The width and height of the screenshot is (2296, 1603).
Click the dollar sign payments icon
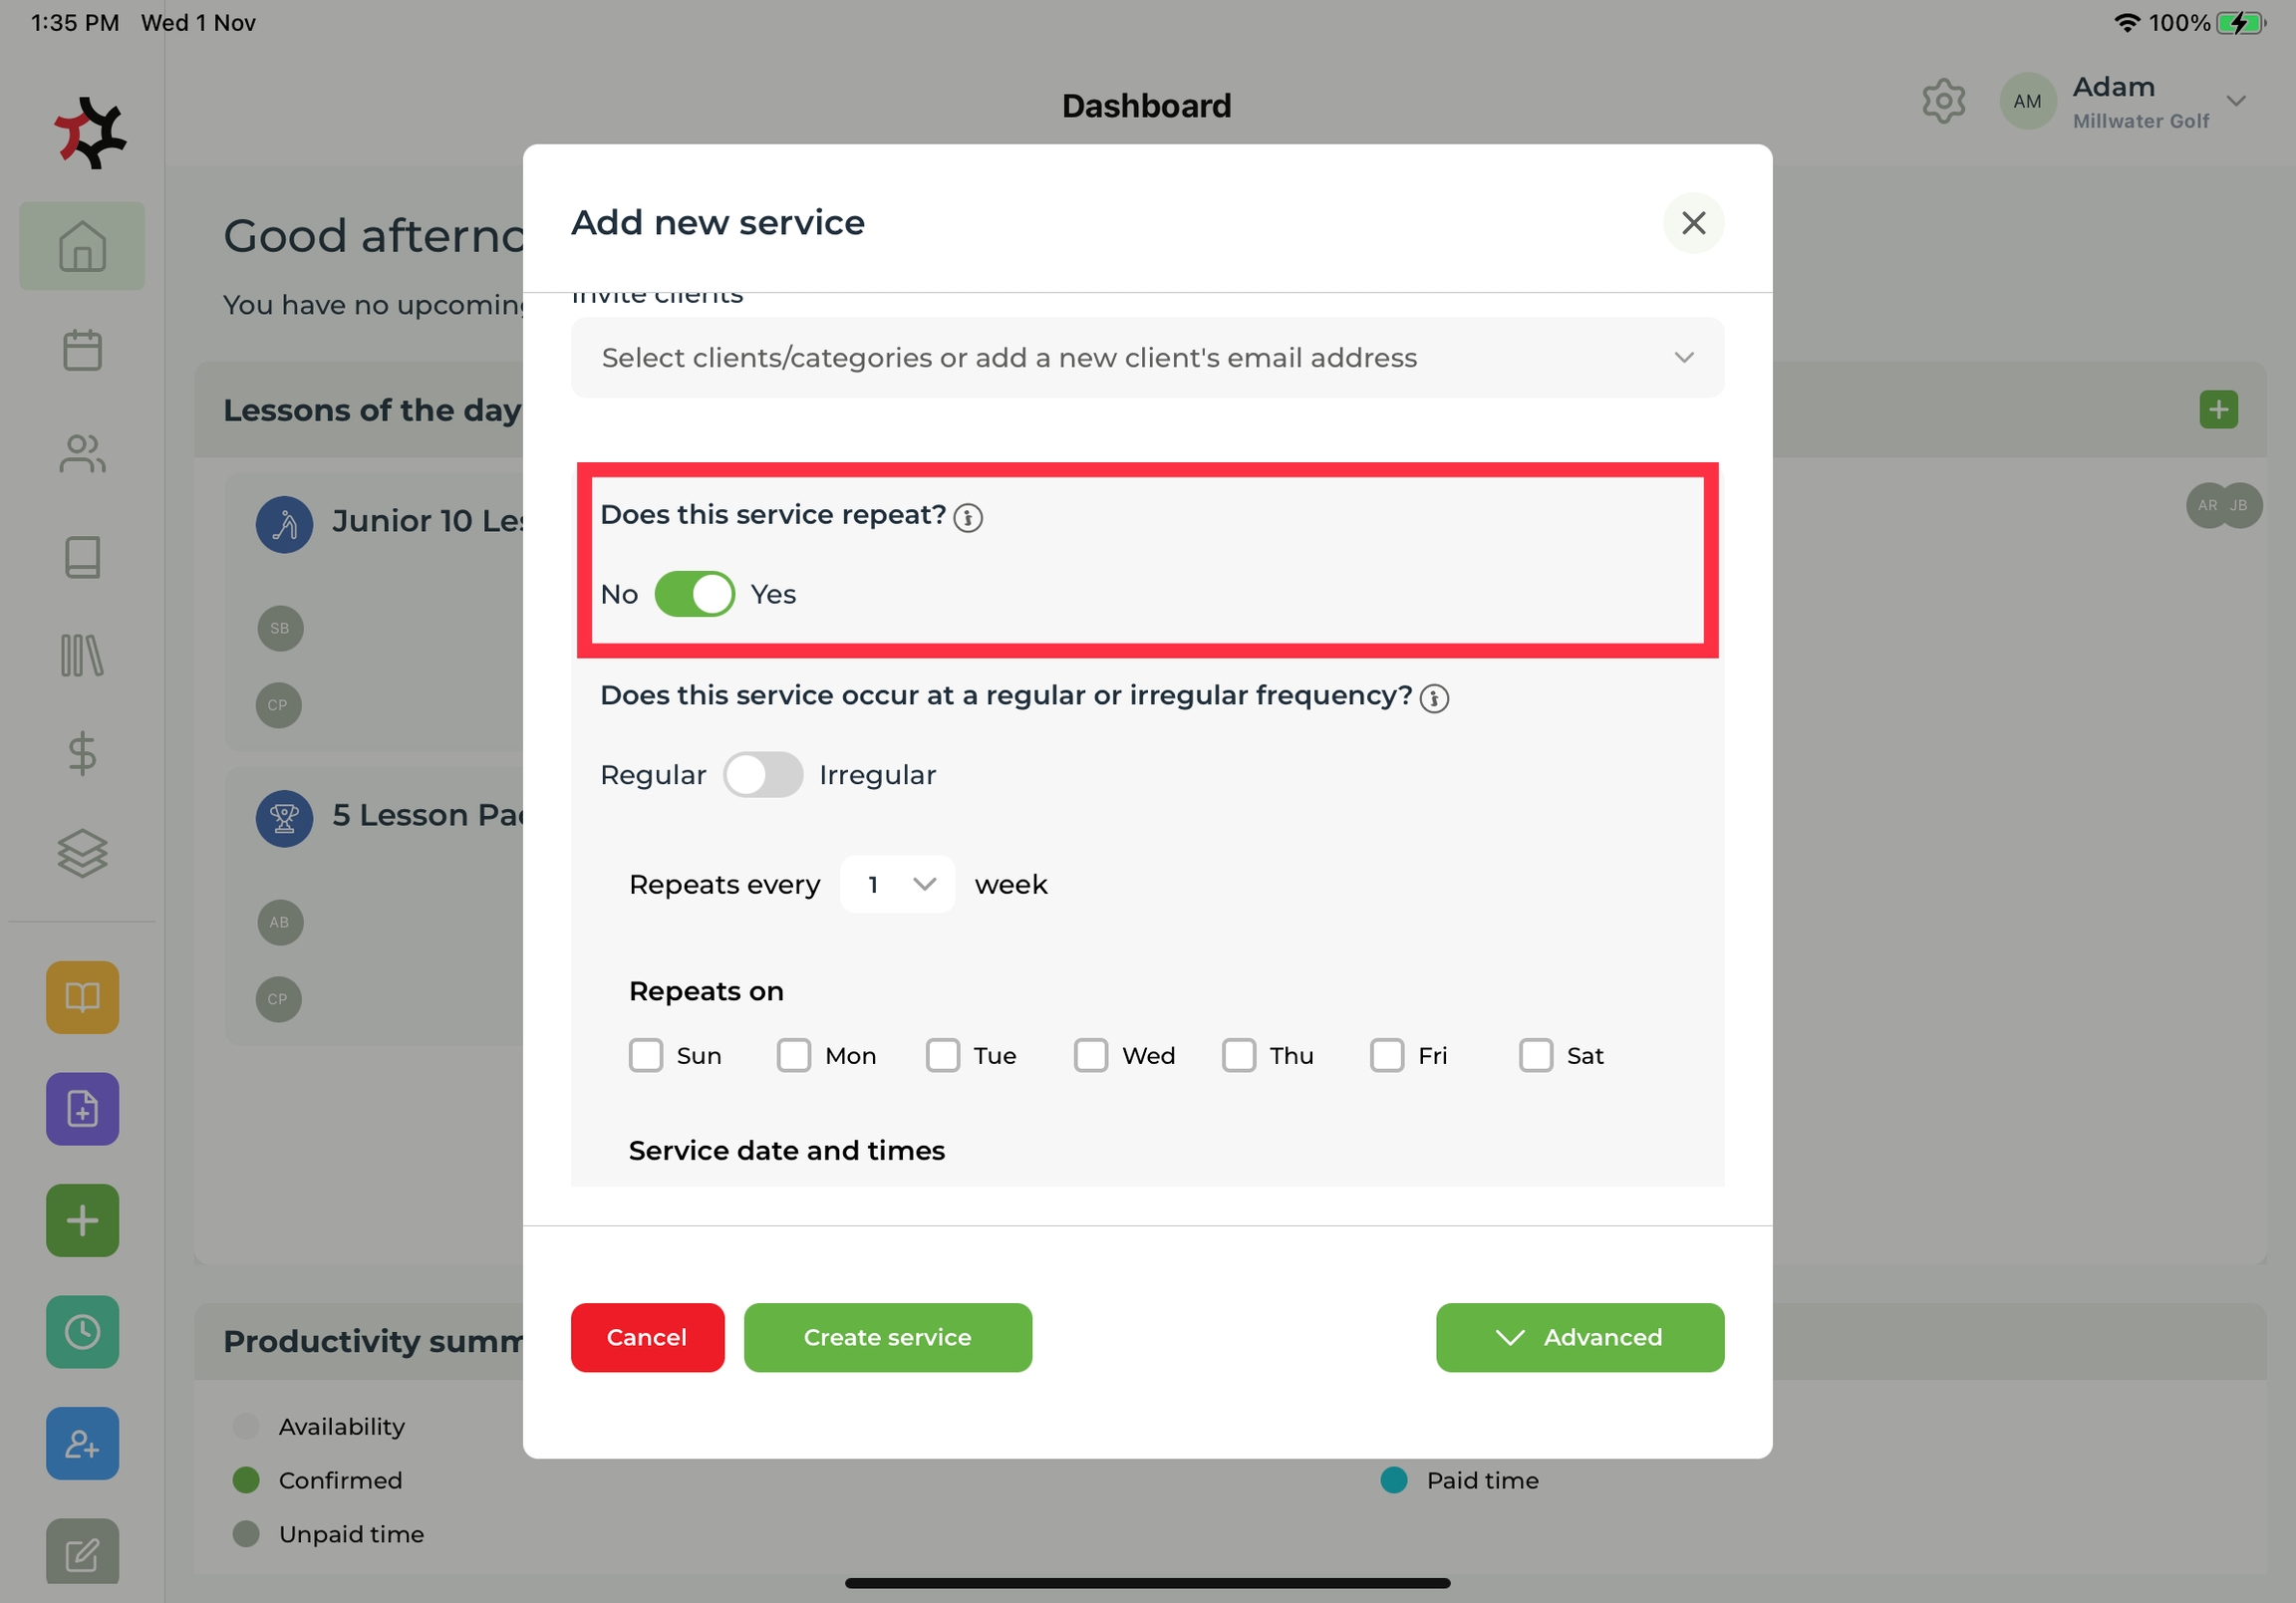pos(82,753)
